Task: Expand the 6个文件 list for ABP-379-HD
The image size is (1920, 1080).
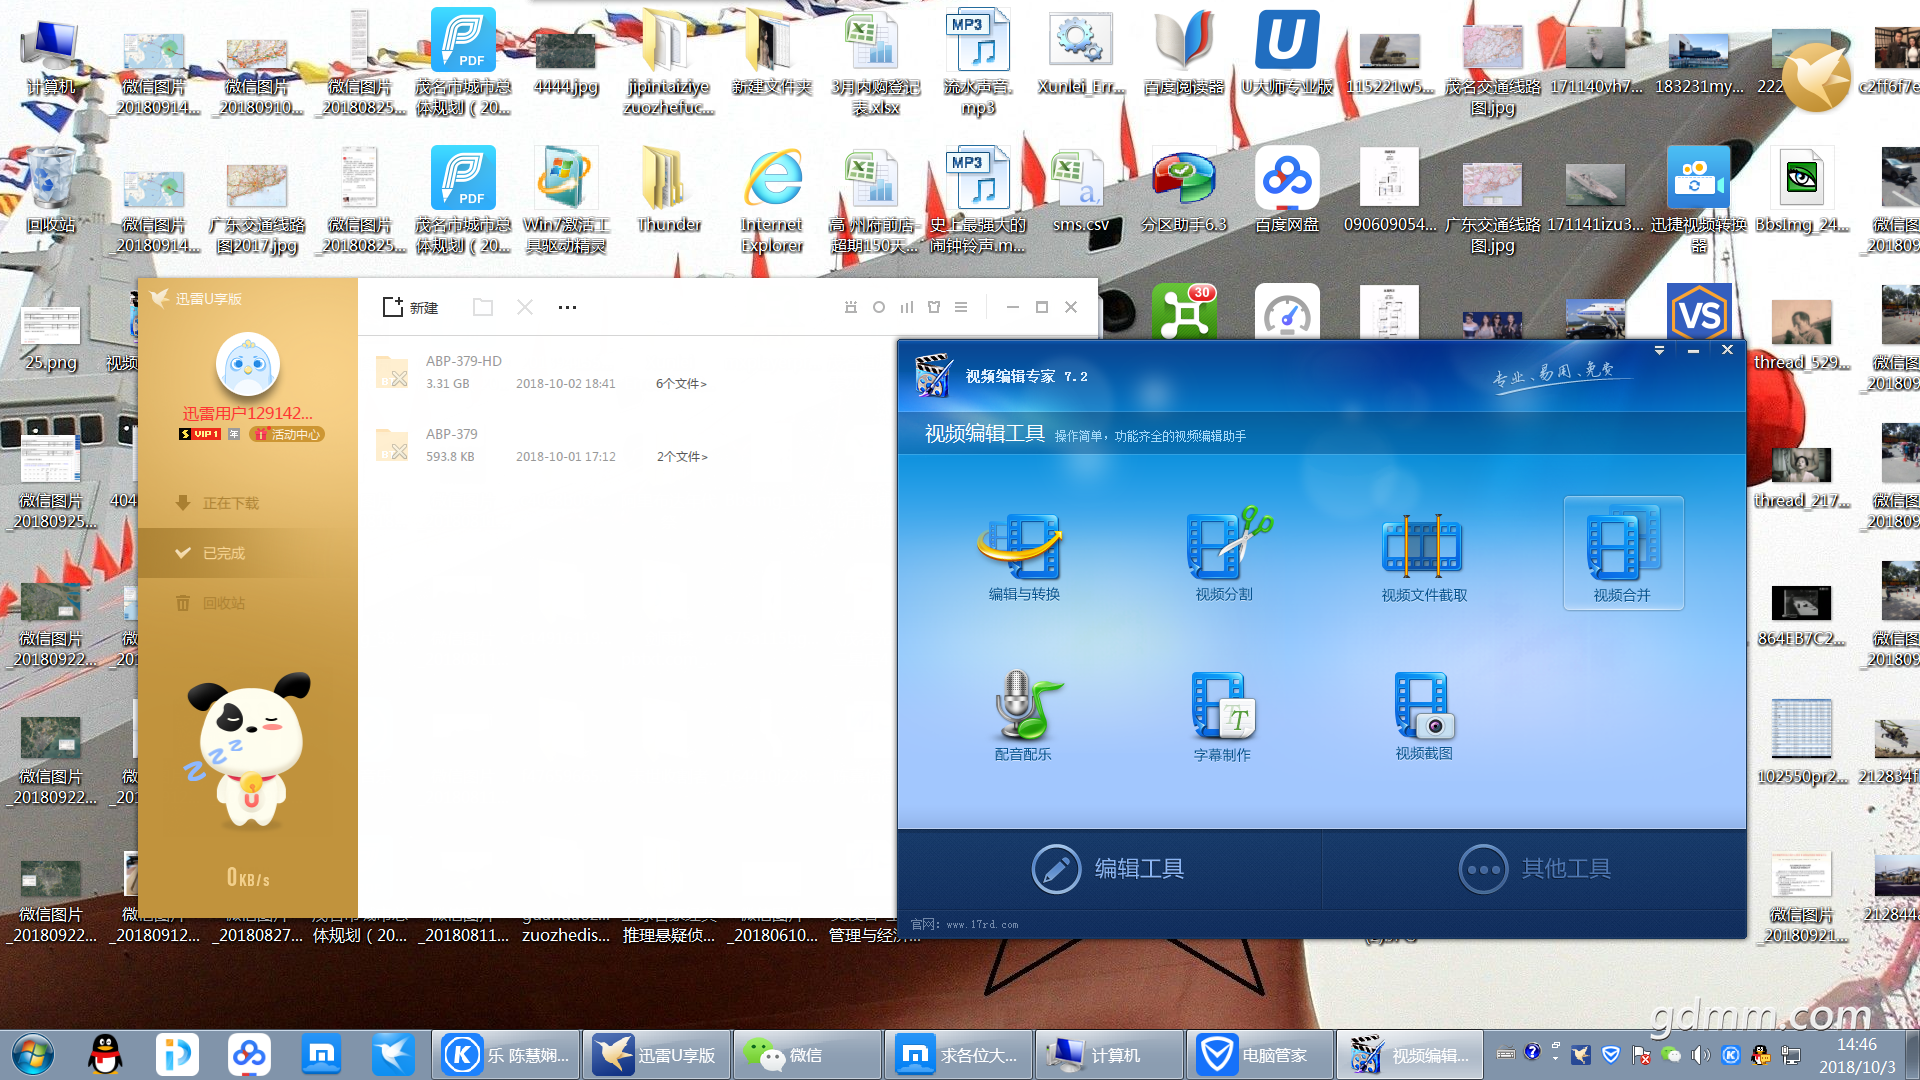Action: coord(681,384)
